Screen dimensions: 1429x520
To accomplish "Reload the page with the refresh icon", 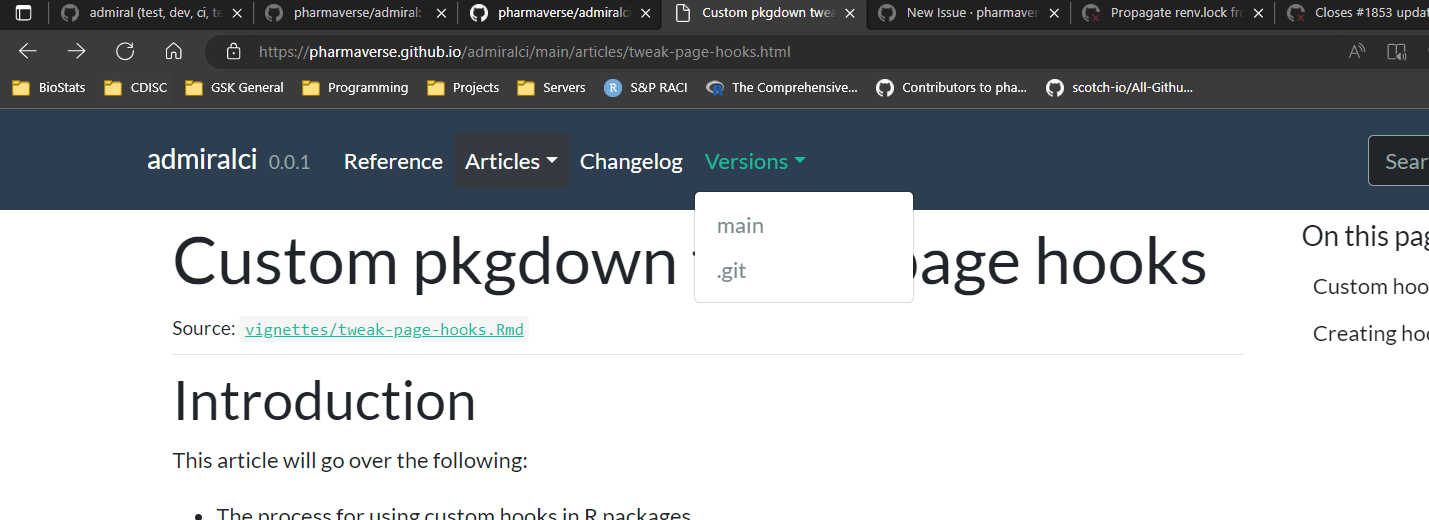I will click(x=125, y=51).
